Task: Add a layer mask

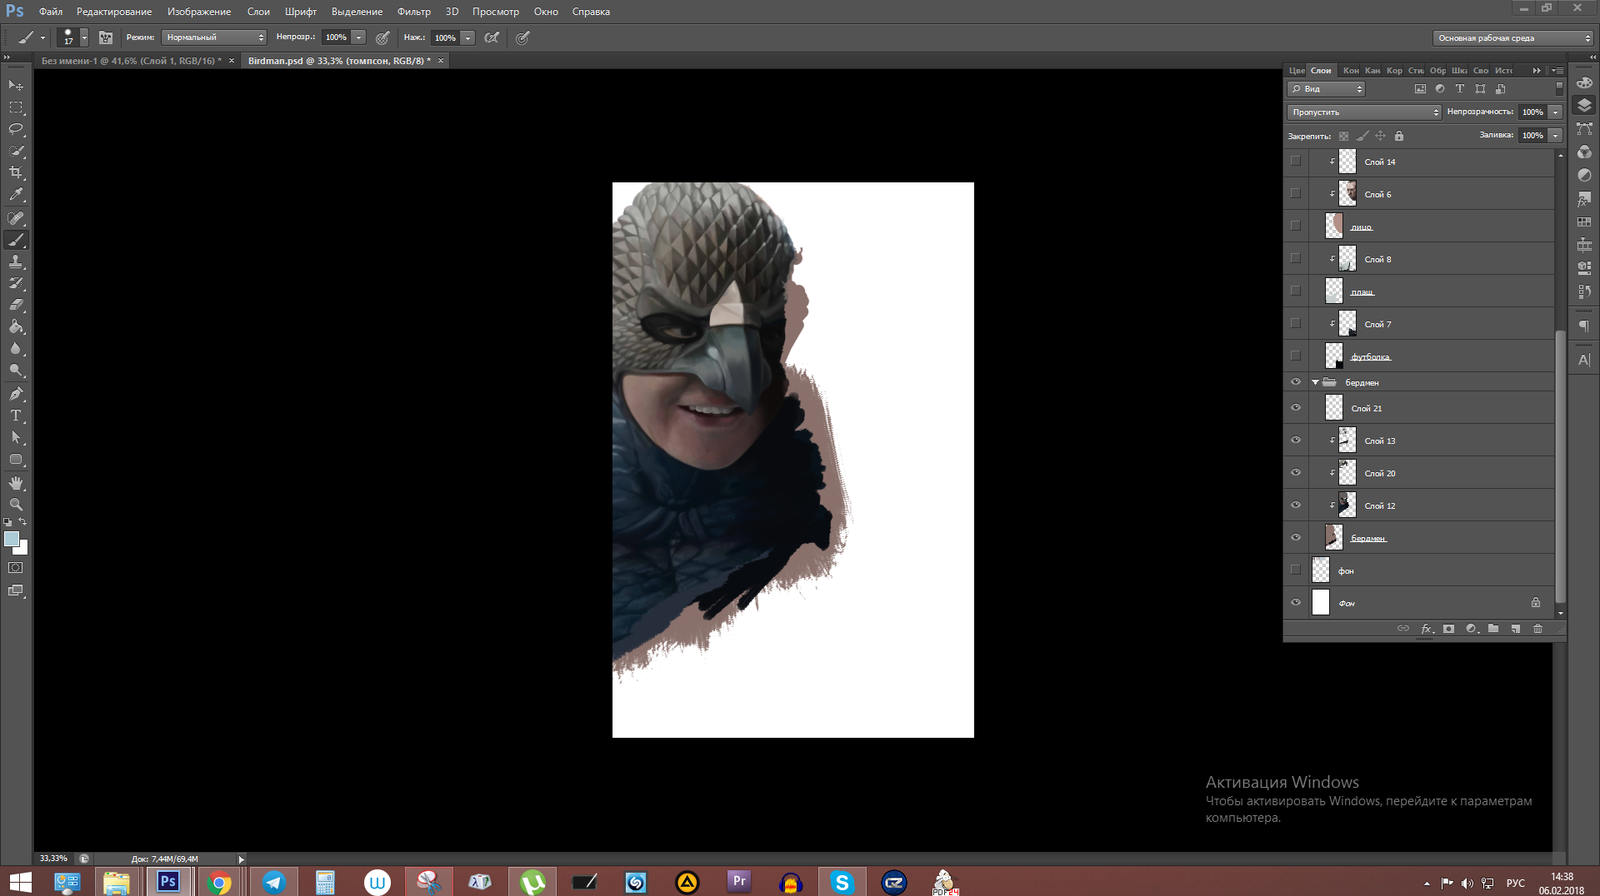Action: pyautogui.click(x=1448, y=629)
